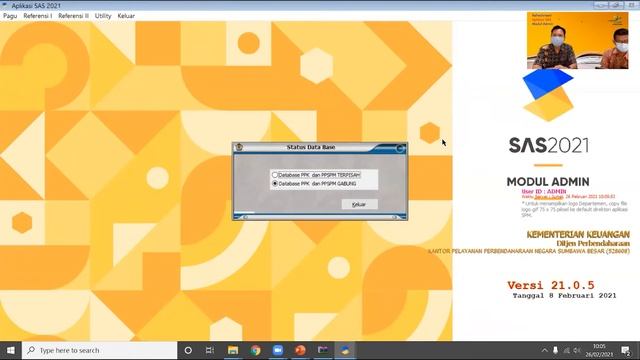Open the Pagu menu
Image resolution: width=640 pixels, height=360 pixels.
10,16
